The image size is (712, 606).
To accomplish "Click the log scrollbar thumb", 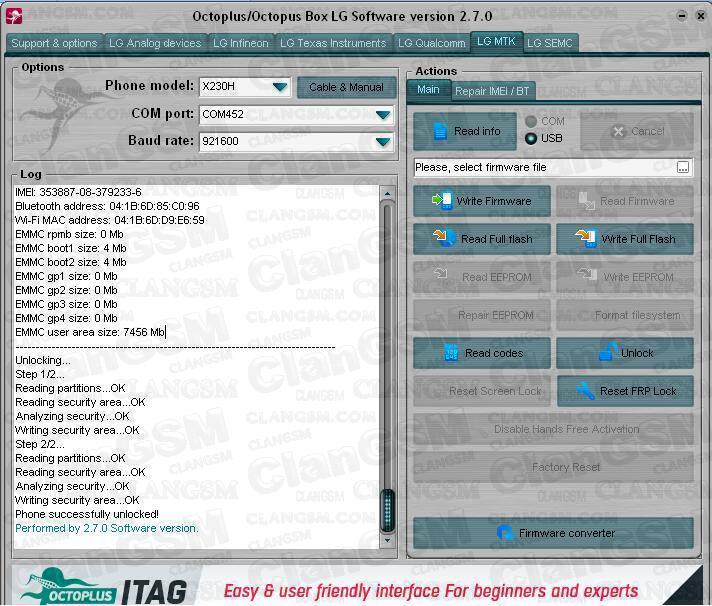I will click(x=387, y=510).
